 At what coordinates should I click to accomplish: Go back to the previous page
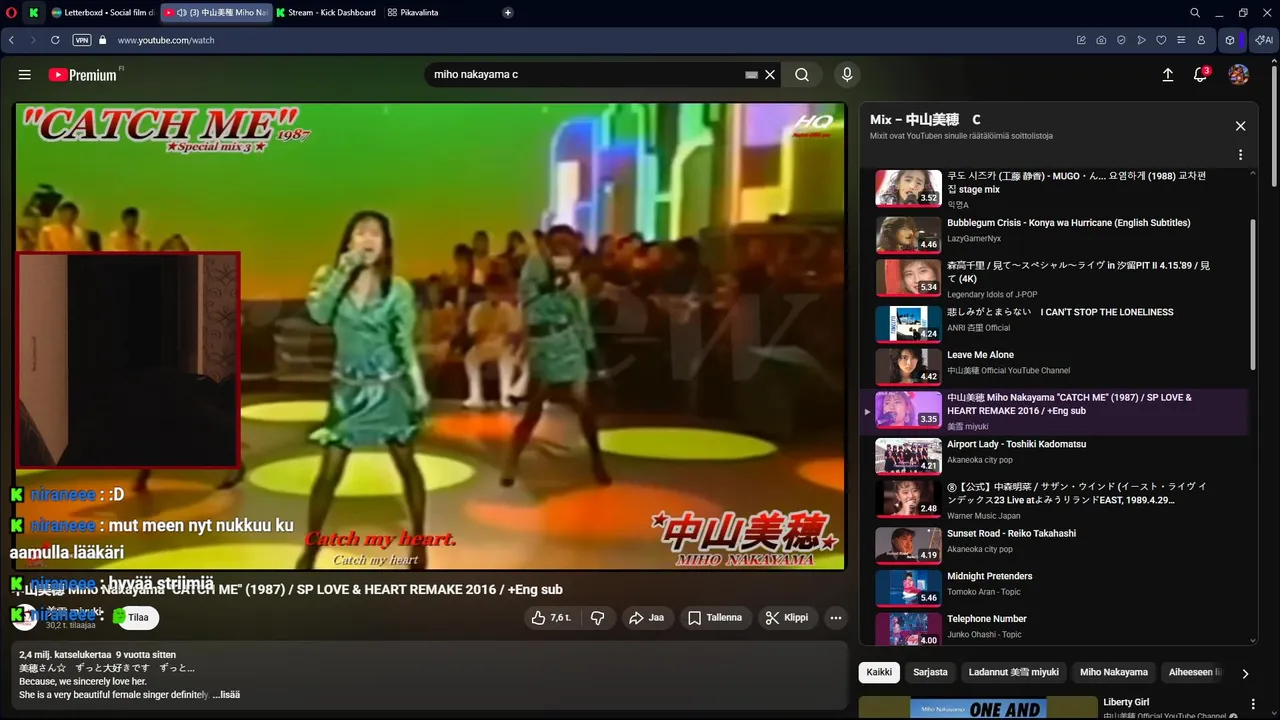11,40
